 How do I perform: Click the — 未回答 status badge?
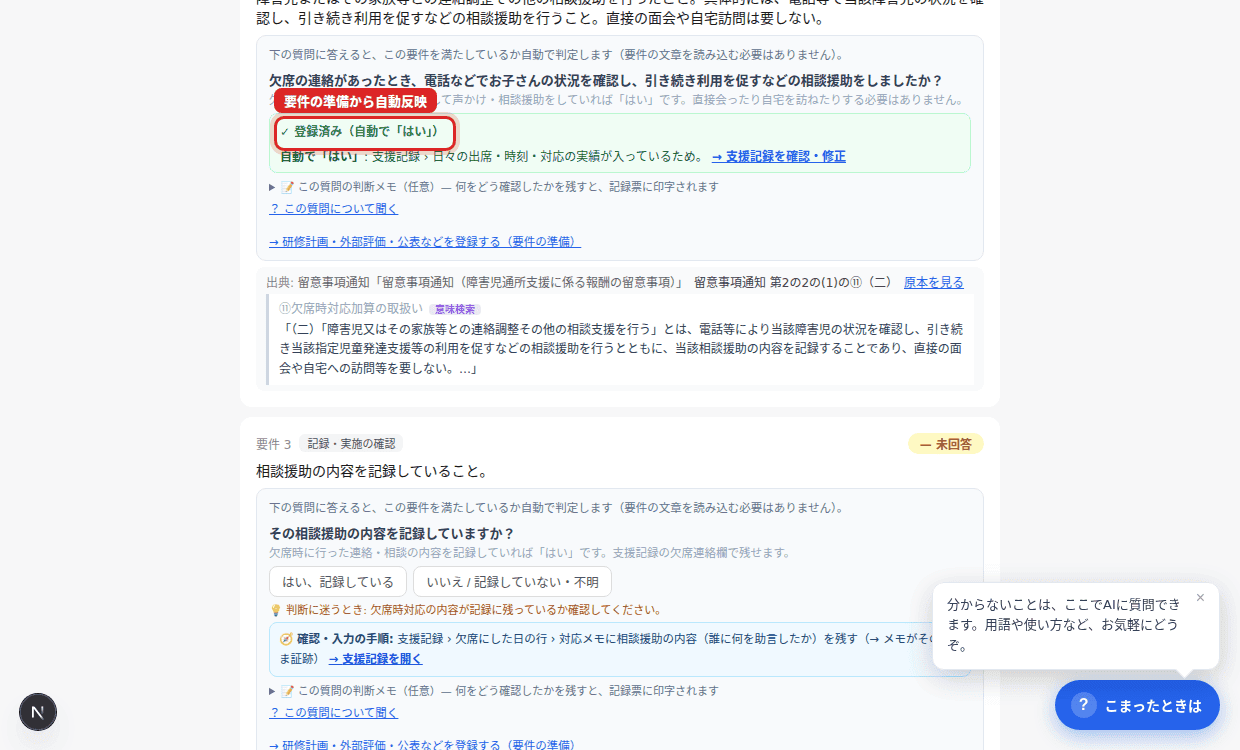pos(945,444)
